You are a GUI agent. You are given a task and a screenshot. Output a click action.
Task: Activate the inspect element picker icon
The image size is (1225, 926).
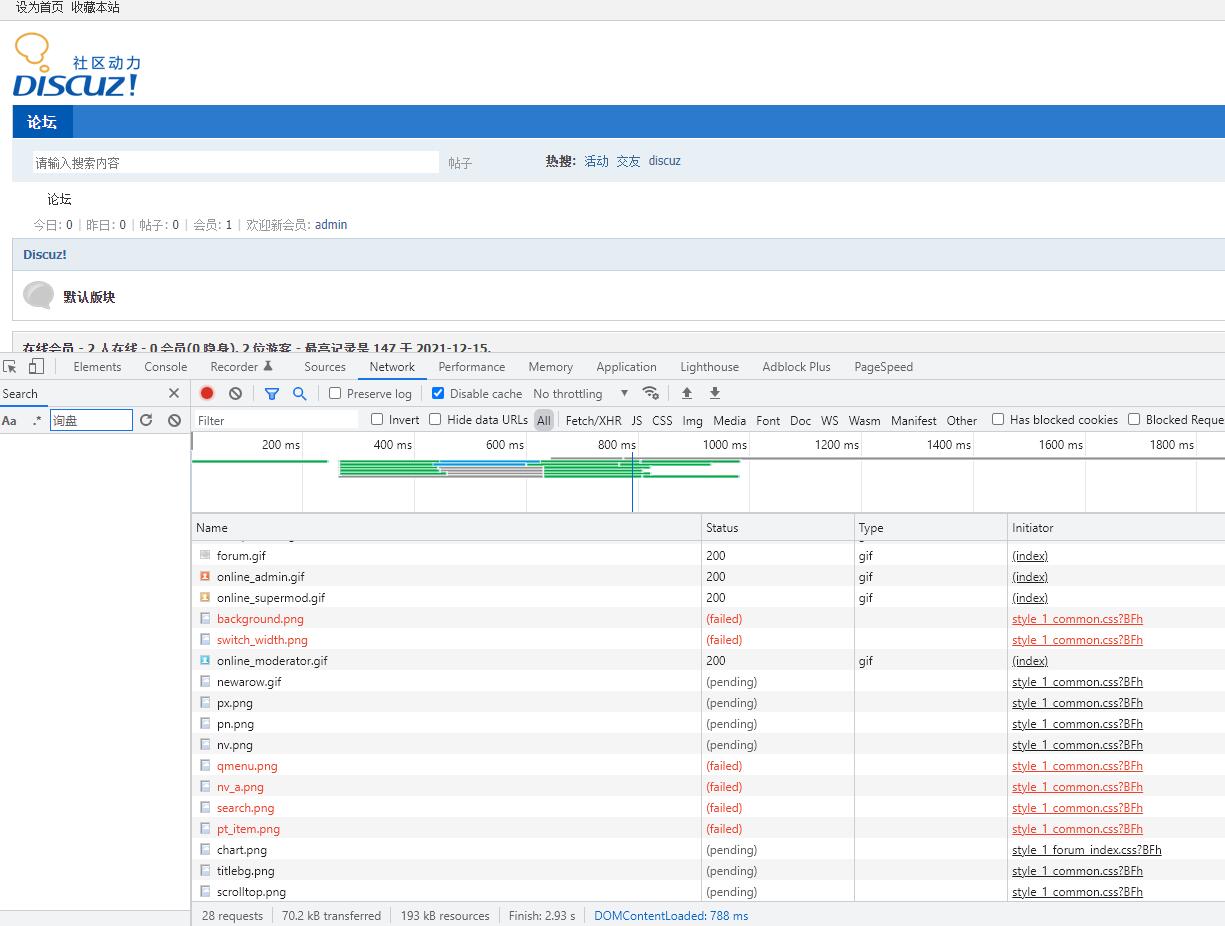[10, 367]
